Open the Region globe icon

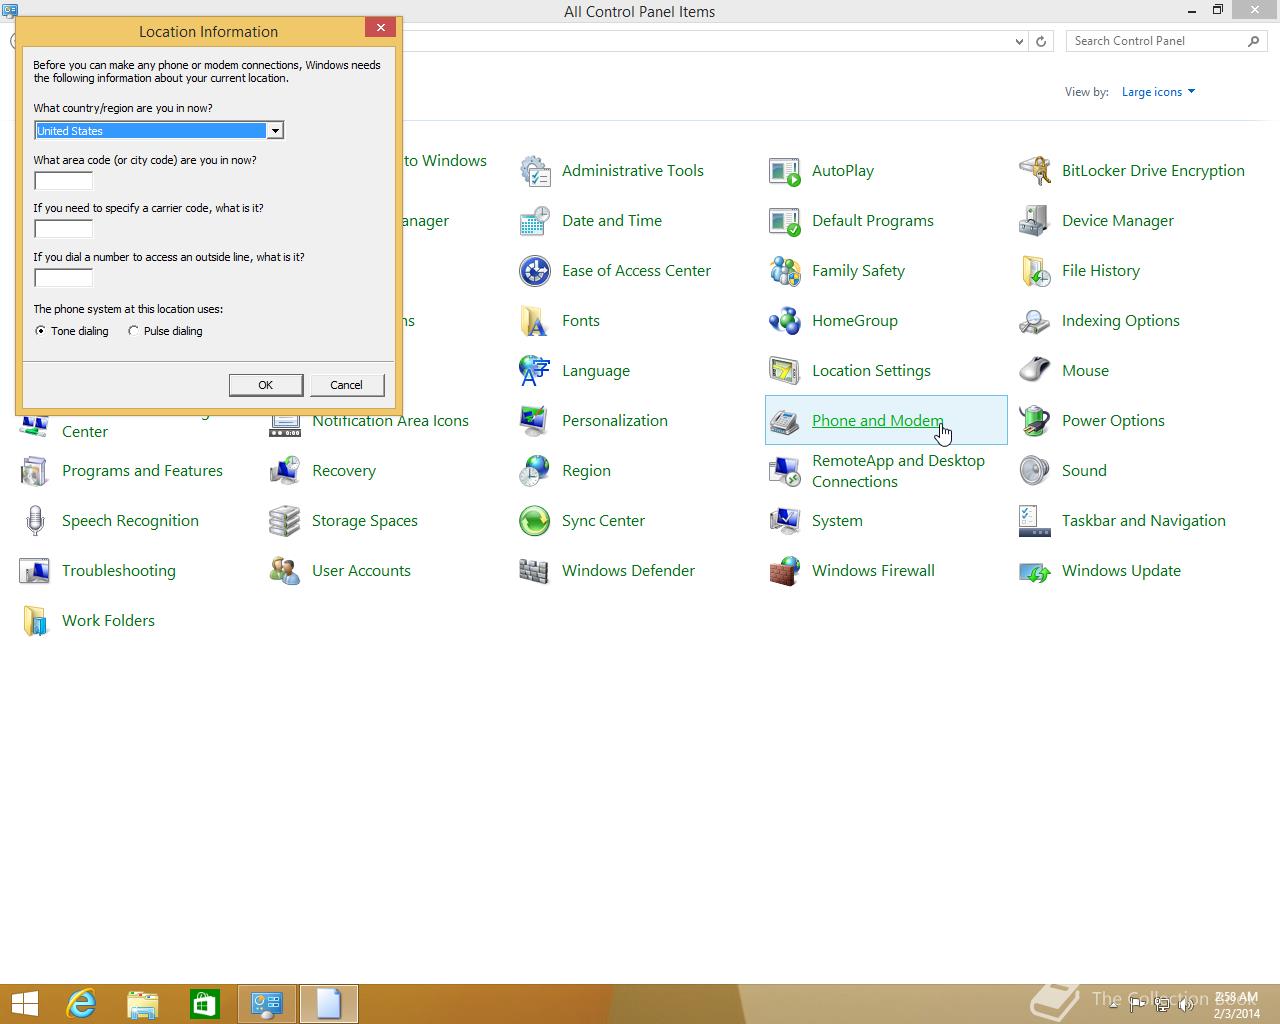pyautogui.click(x=535, y=471)
